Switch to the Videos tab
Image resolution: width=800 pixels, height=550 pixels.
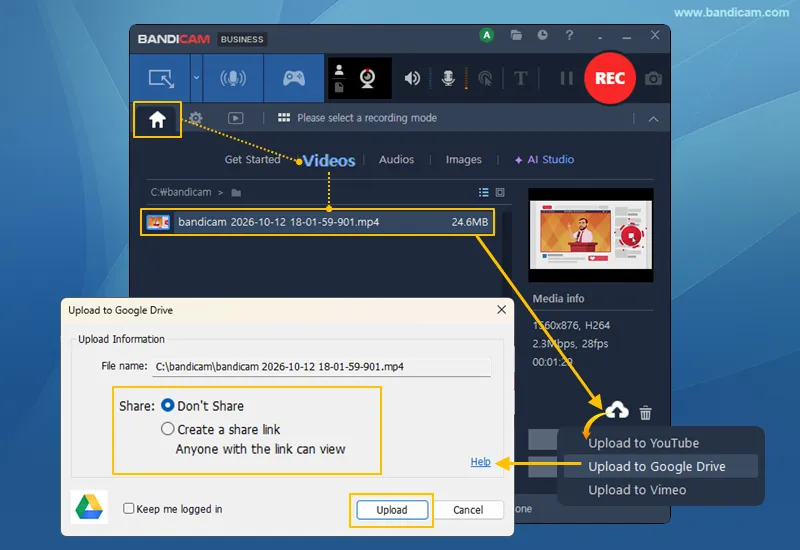click(329, 160)
